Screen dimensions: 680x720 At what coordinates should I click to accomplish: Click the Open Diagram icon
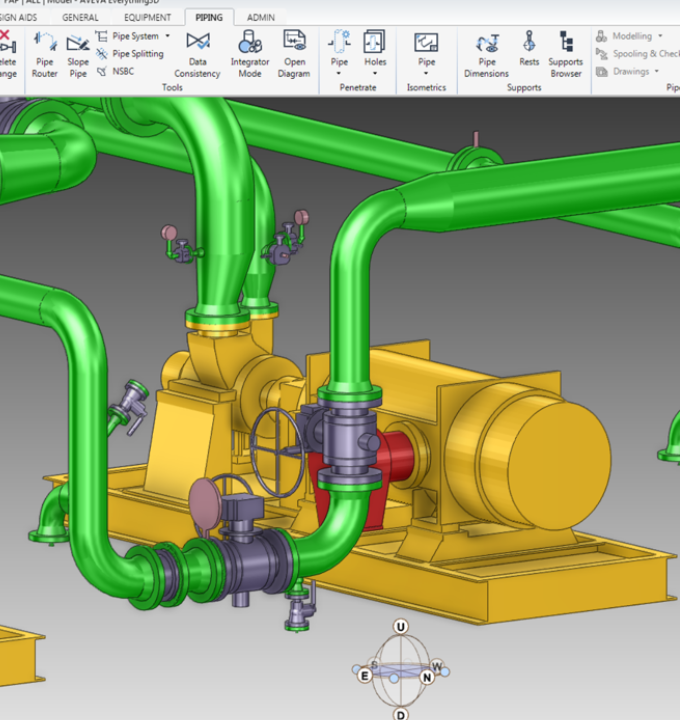pyautogui.click(x=294, y=52)
